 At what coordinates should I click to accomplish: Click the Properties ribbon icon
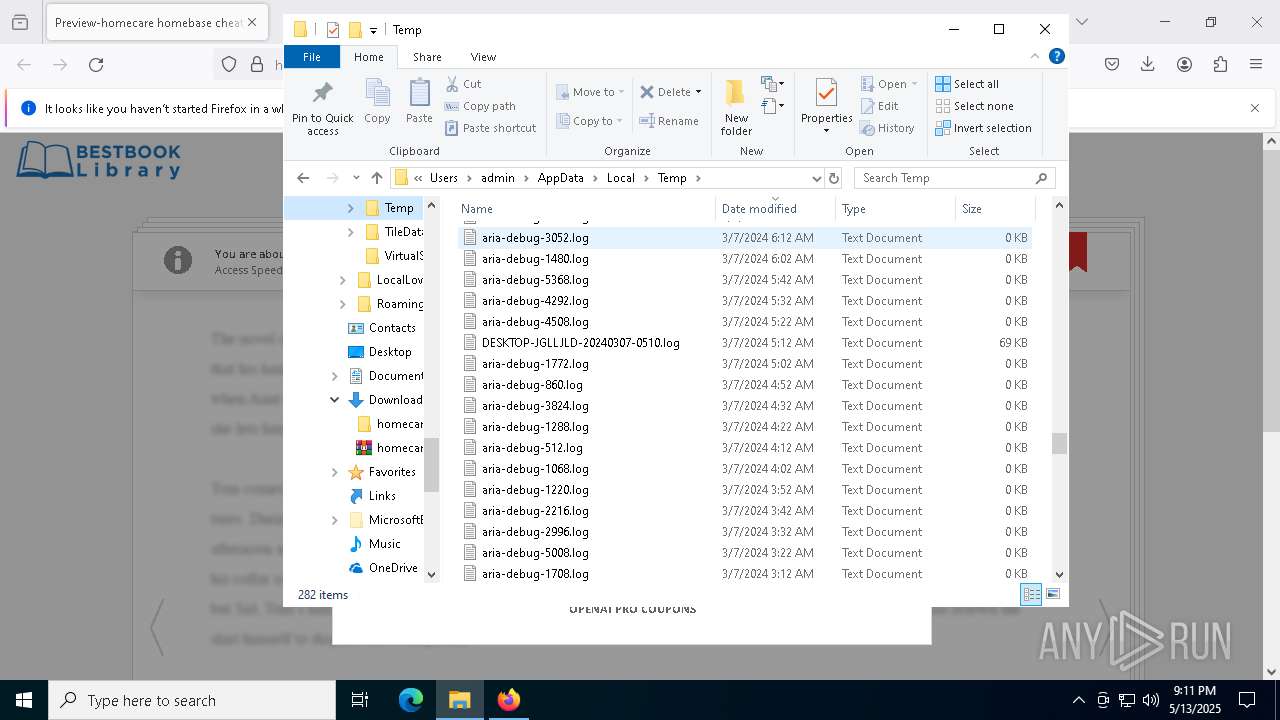pyautogui.click(x=826, y=107)
